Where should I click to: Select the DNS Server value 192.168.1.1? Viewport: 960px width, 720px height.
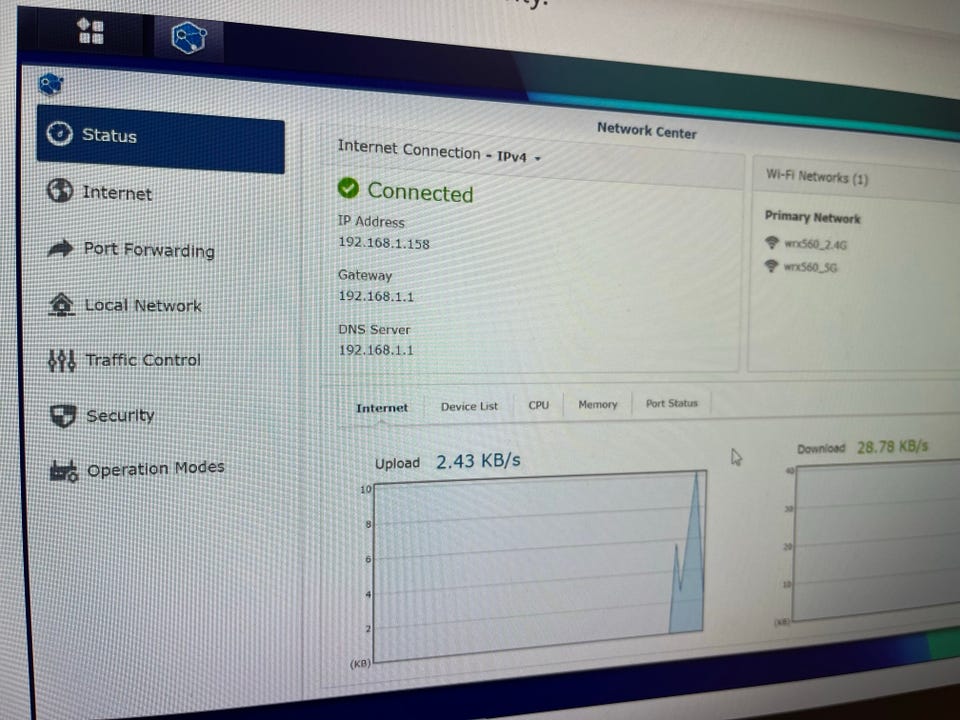click(x=376, y=350)
